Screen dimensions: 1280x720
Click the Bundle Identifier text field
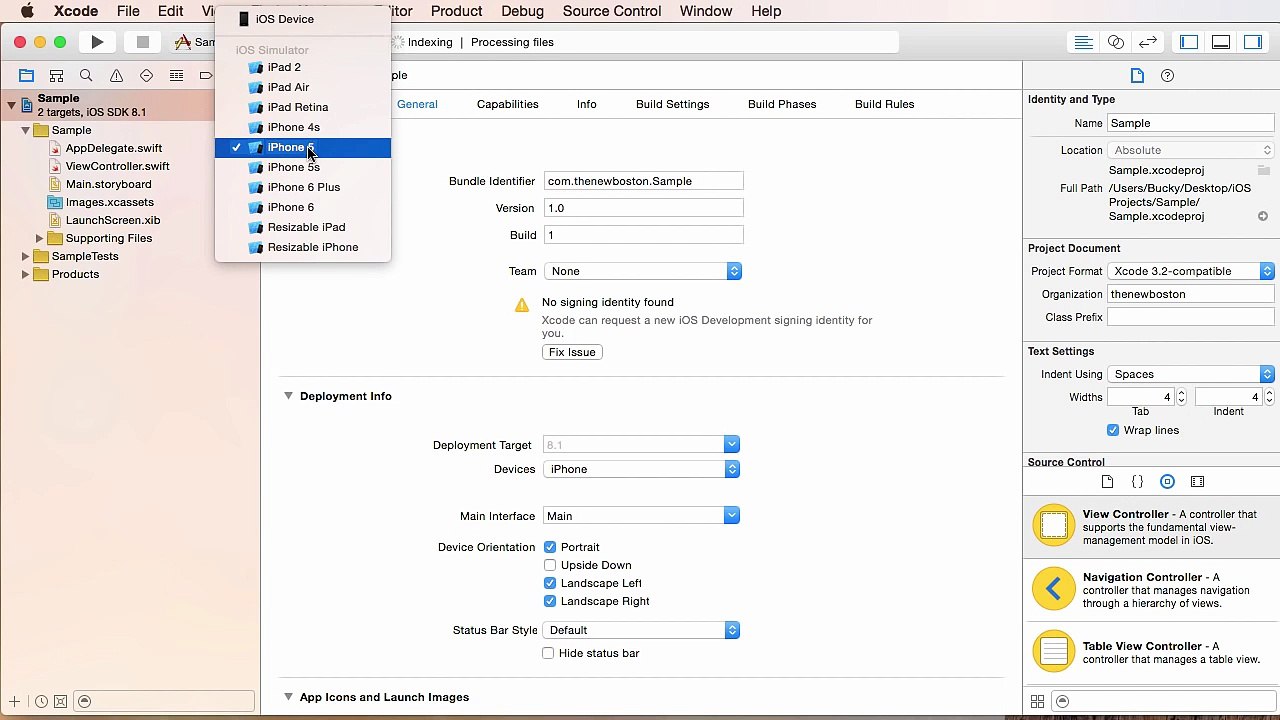click(x=644, y=181)
